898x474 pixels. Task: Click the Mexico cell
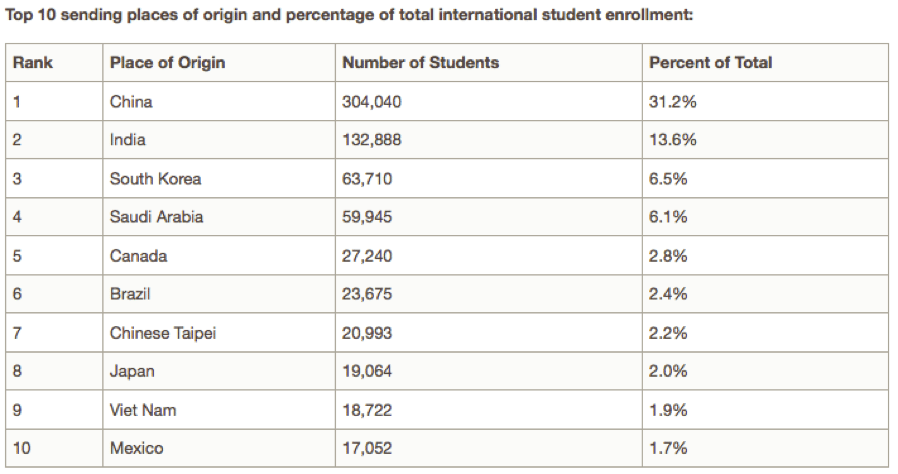[136, 448]
